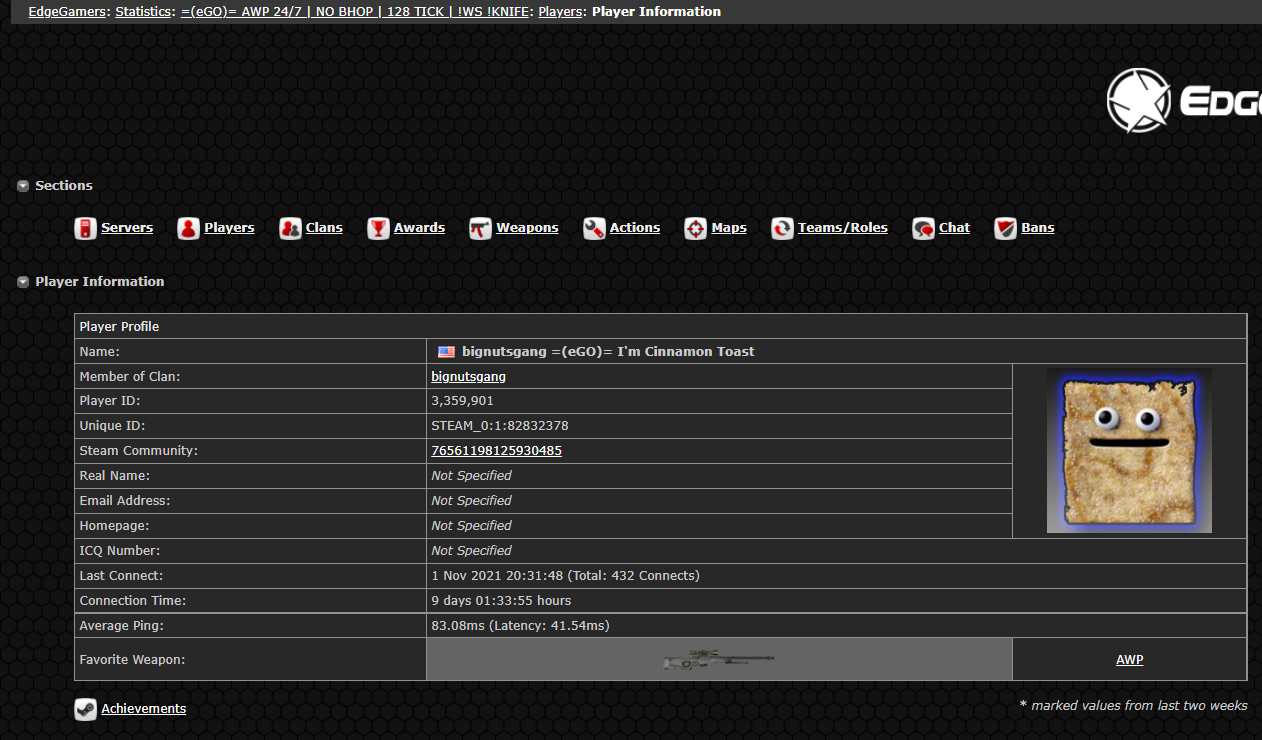This screenshot has width=1262, height=740.
Task: Click the Average Ping value
Action: (520, 626)
